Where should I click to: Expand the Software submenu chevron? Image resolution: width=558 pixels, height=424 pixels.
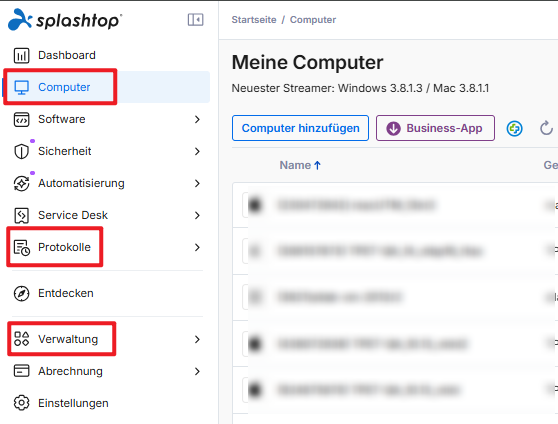point(198,119)
